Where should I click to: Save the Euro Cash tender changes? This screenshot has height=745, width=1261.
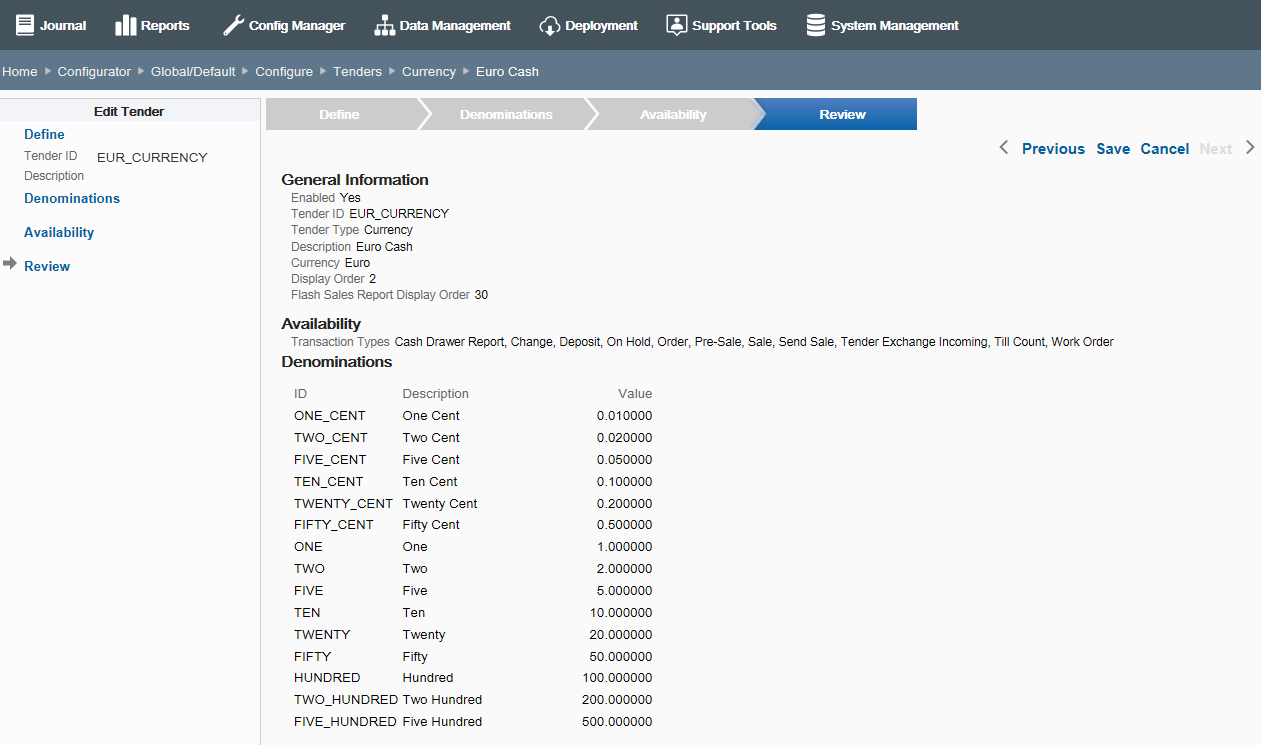[x=1113, y=148]
